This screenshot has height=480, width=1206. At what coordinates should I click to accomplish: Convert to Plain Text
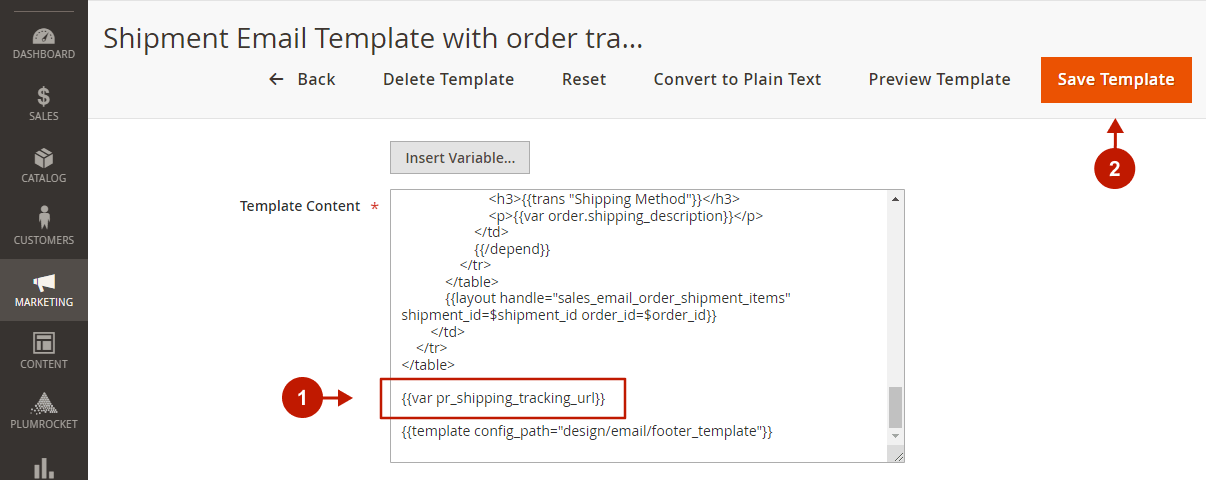[x=737, y=79]
